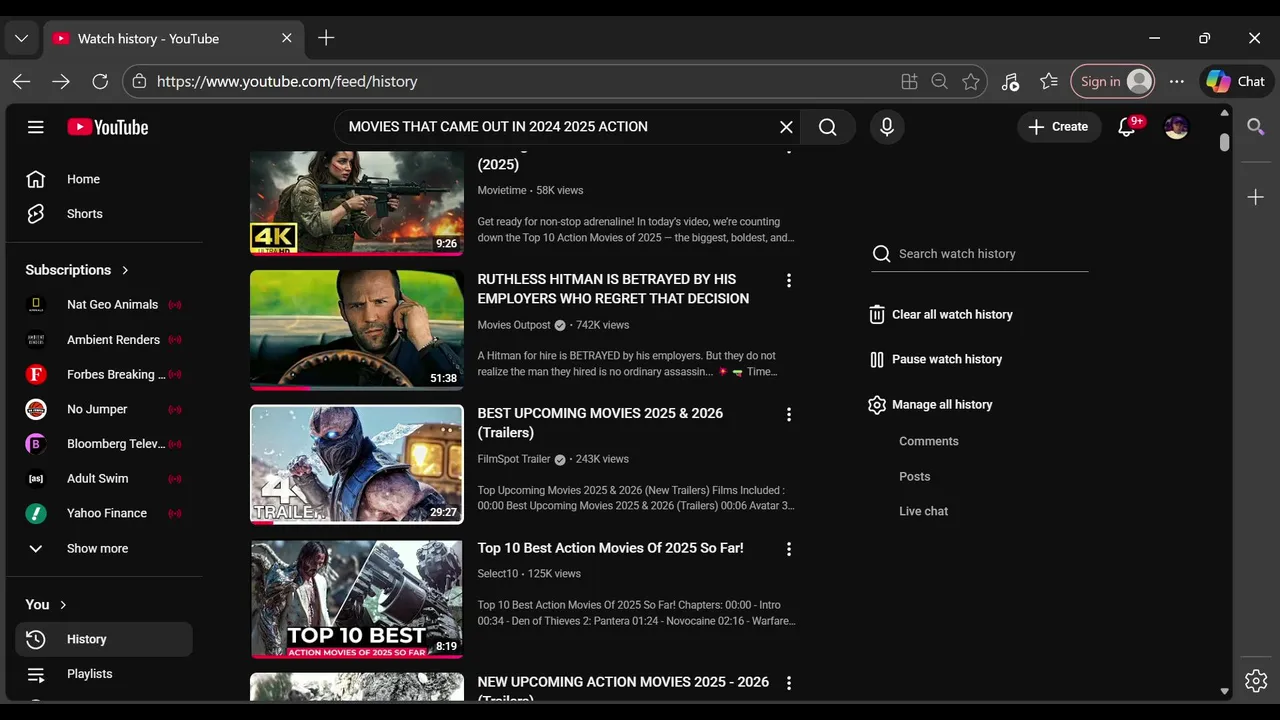Open the Top 10 Best thumbnail
This screenshot has width=1280, height=720.
tap(357, 599)
